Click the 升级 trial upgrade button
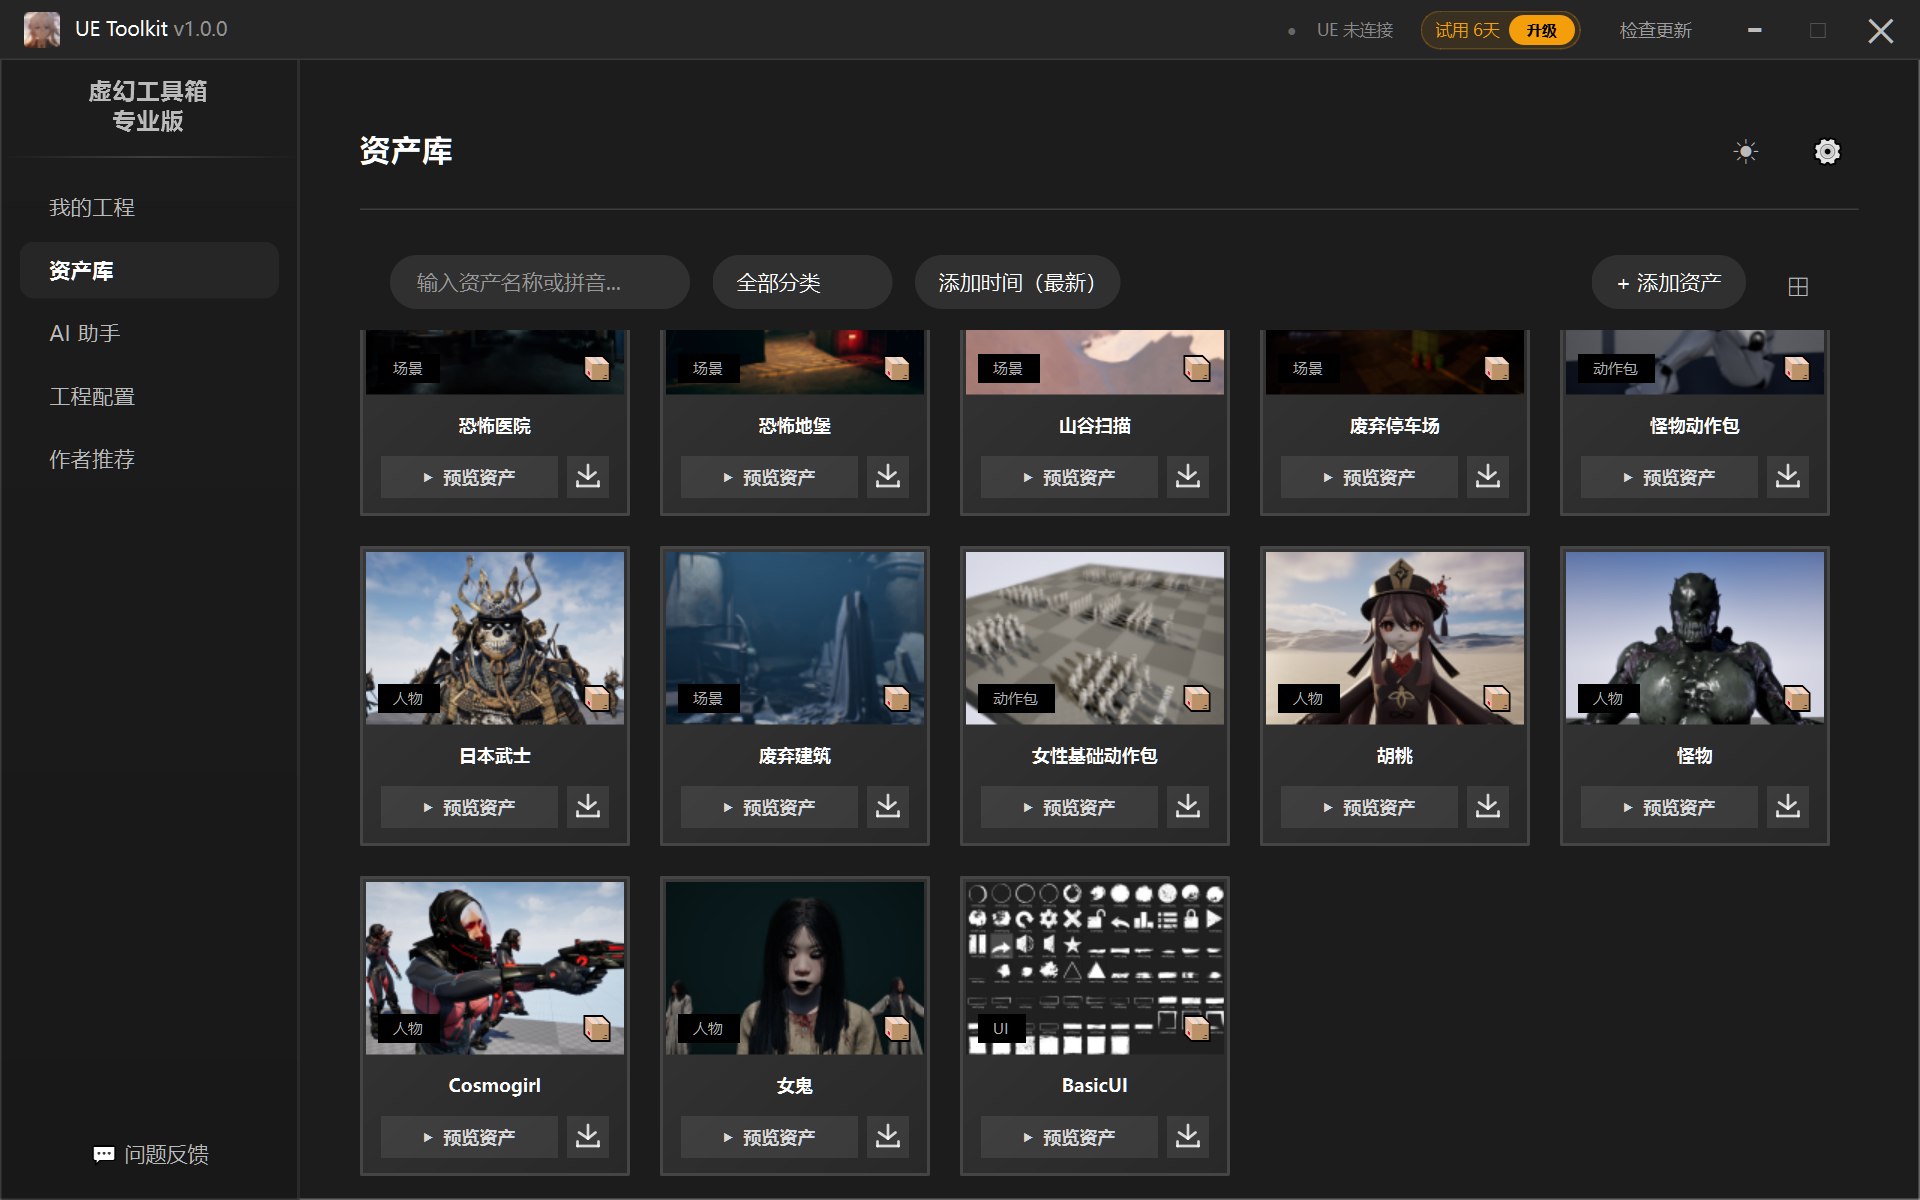Screen dimensions: 1920x1200 pyautogui.click(x=1539, y=29)
